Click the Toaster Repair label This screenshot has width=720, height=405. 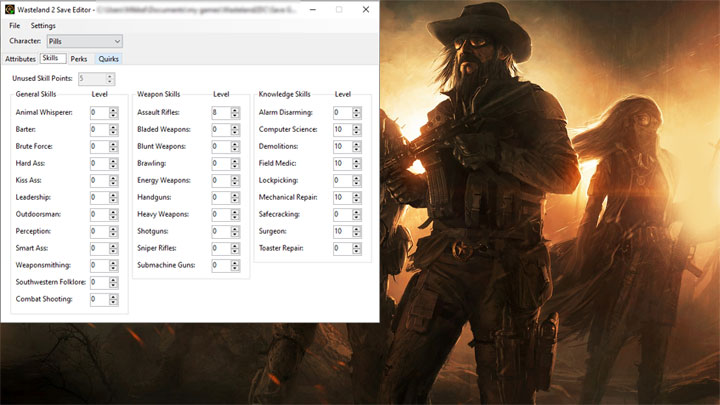pyautogui.click(x=281, y=248)
